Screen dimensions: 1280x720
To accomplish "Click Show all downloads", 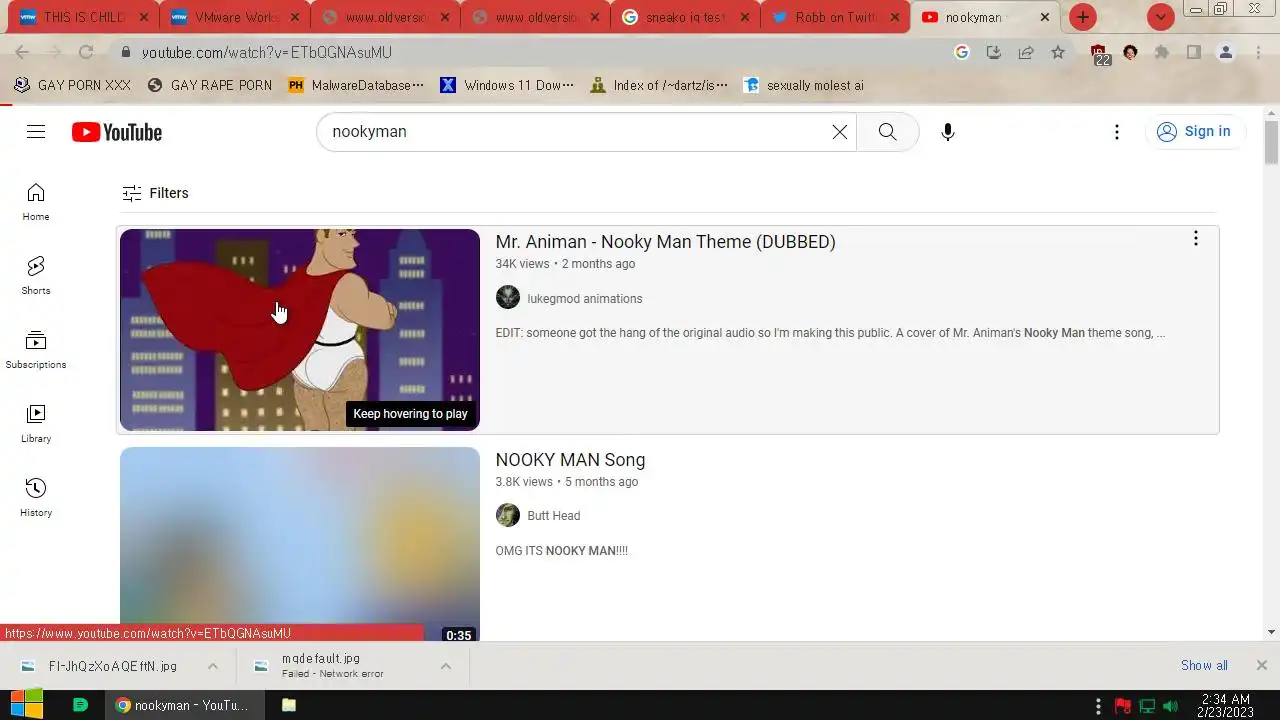I will 1204,665.
